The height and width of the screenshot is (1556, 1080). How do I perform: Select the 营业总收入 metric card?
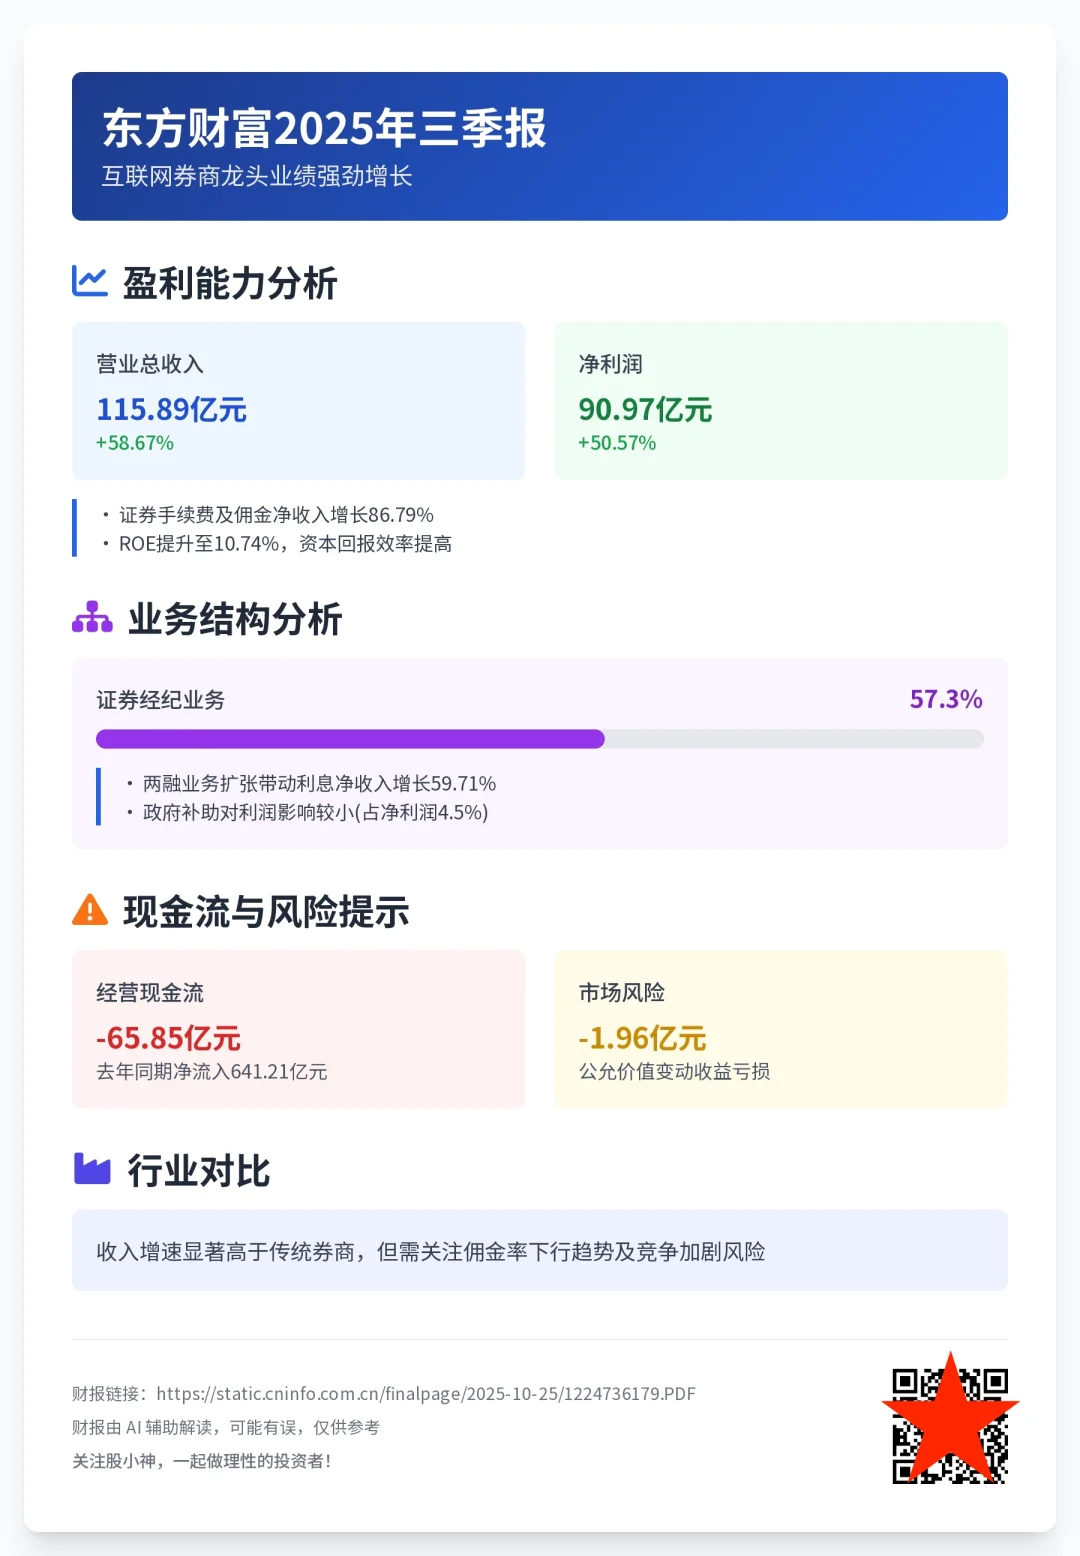tap(297, 399)
